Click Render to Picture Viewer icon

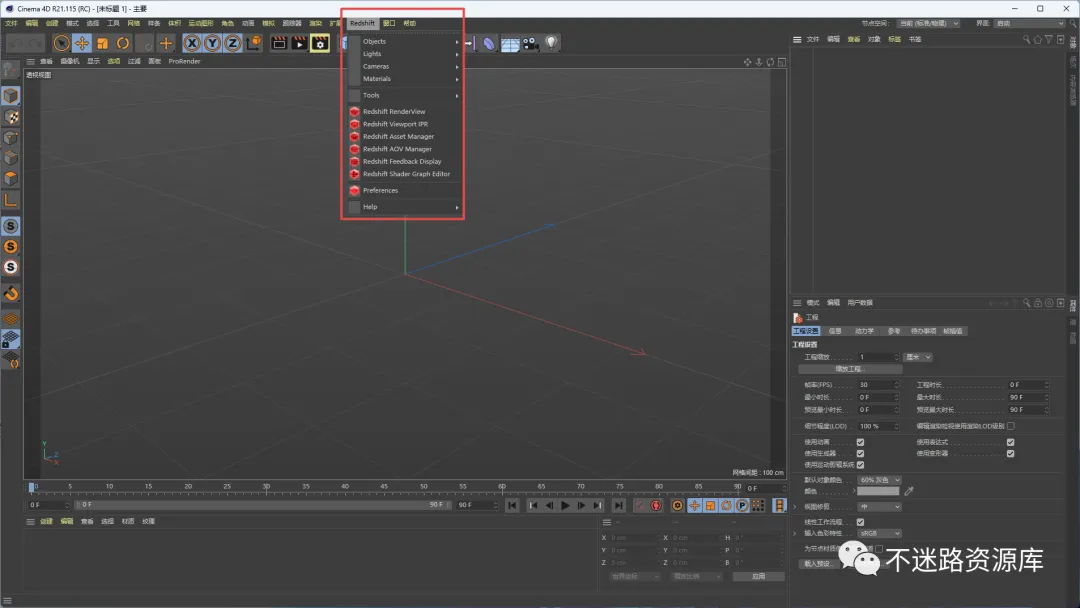pyautogui.click(x=300, y=43)
